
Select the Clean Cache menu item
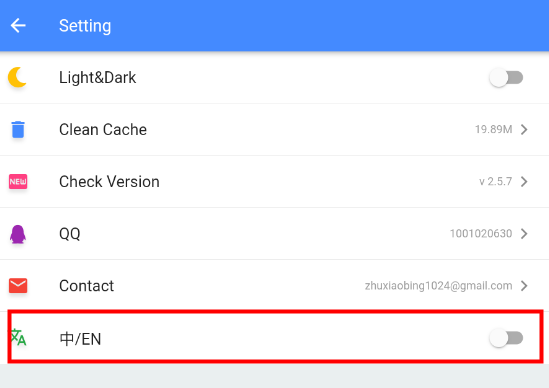point(274,130)
